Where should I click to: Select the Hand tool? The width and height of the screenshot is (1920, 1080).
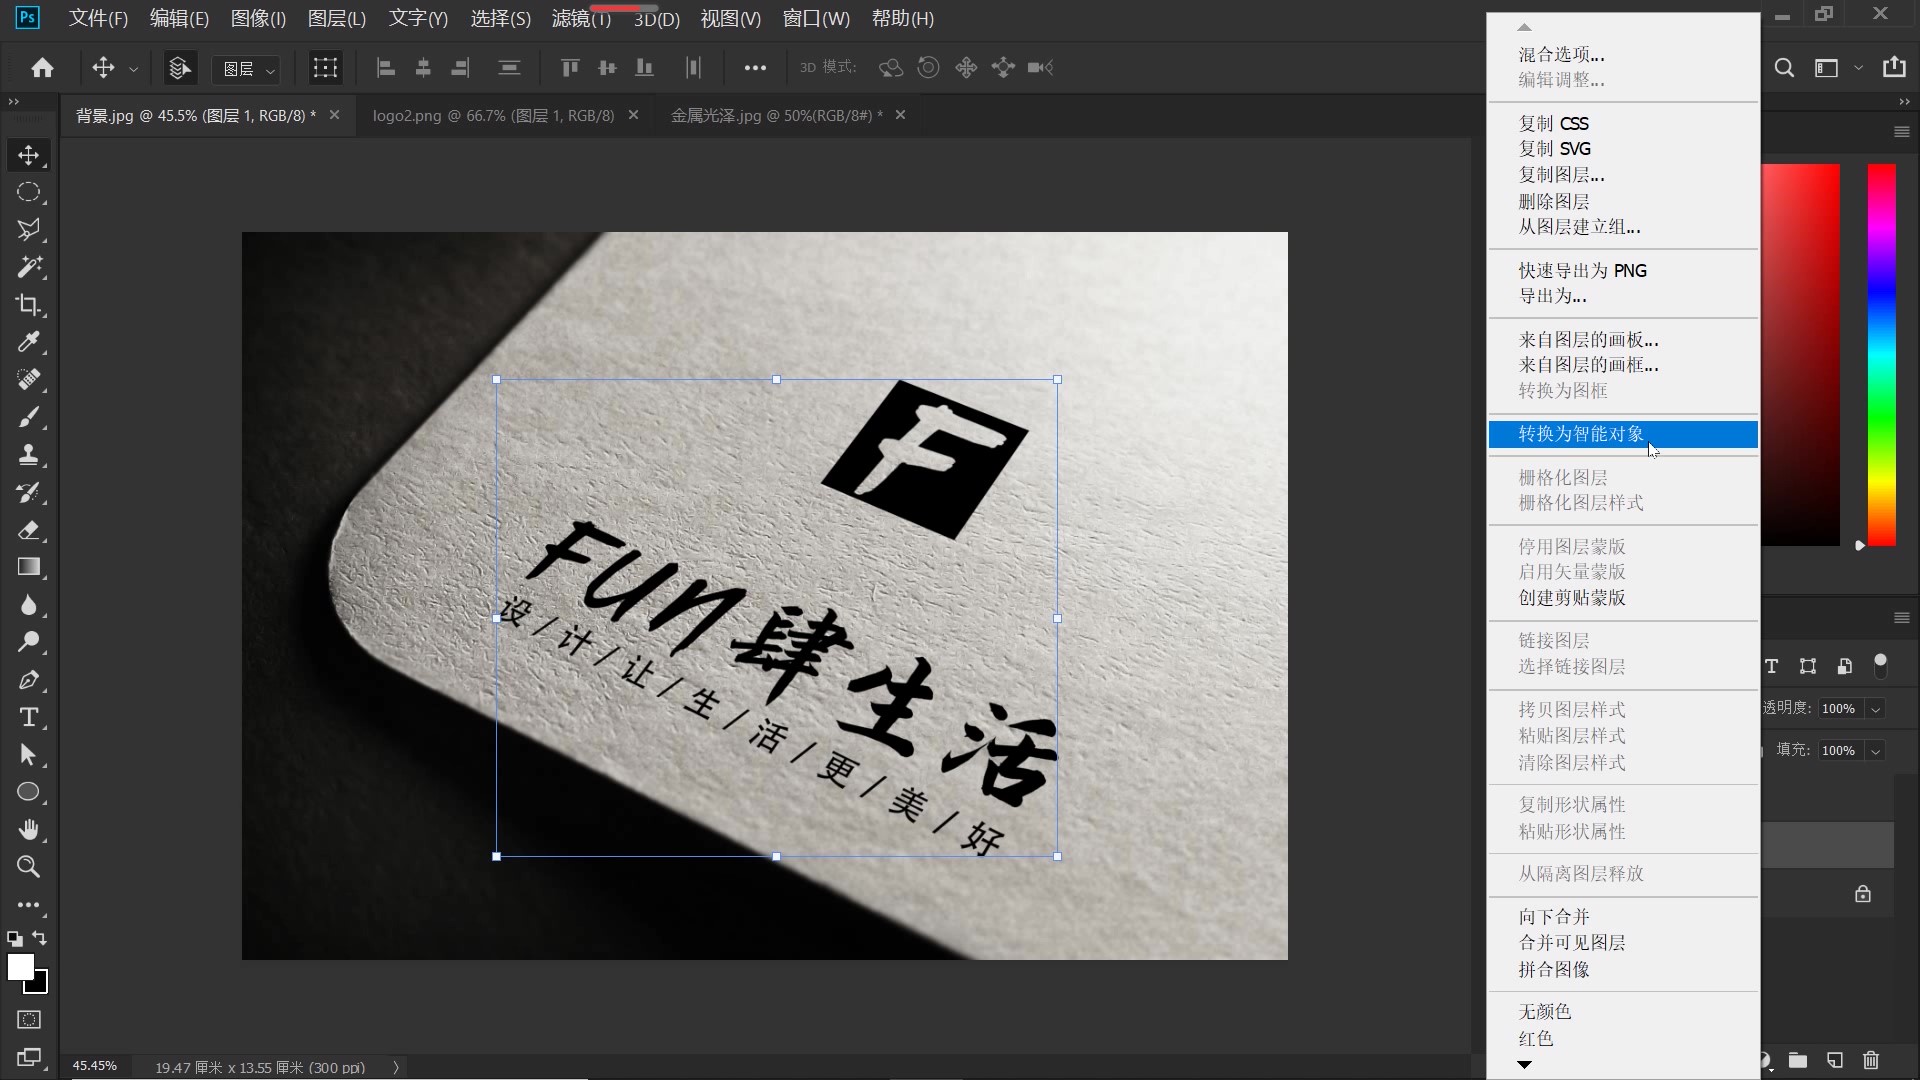pyautogui.click(x=29, y=830)
